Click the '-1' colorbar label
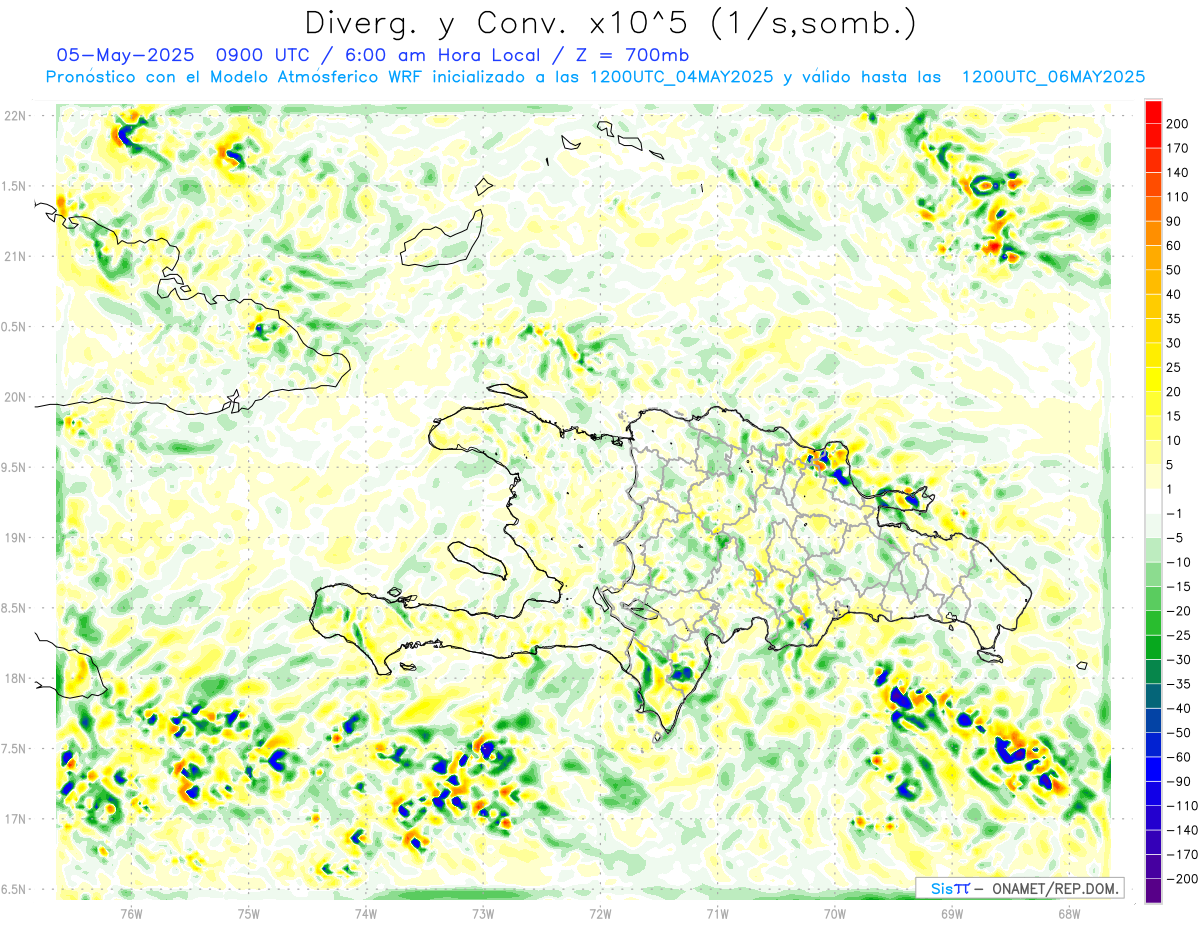The image size is (1200, 927). [x=1174, y=514]
